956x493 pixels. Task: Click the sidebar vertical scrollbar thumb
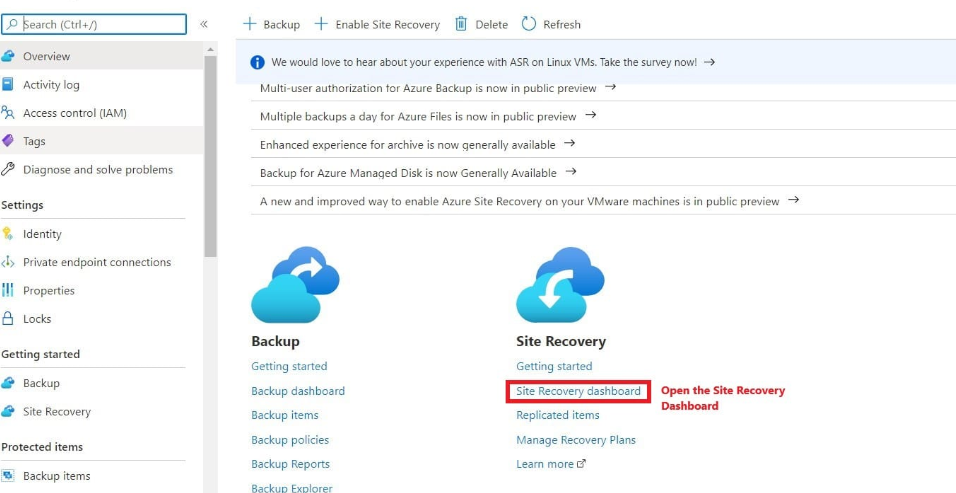210,155
